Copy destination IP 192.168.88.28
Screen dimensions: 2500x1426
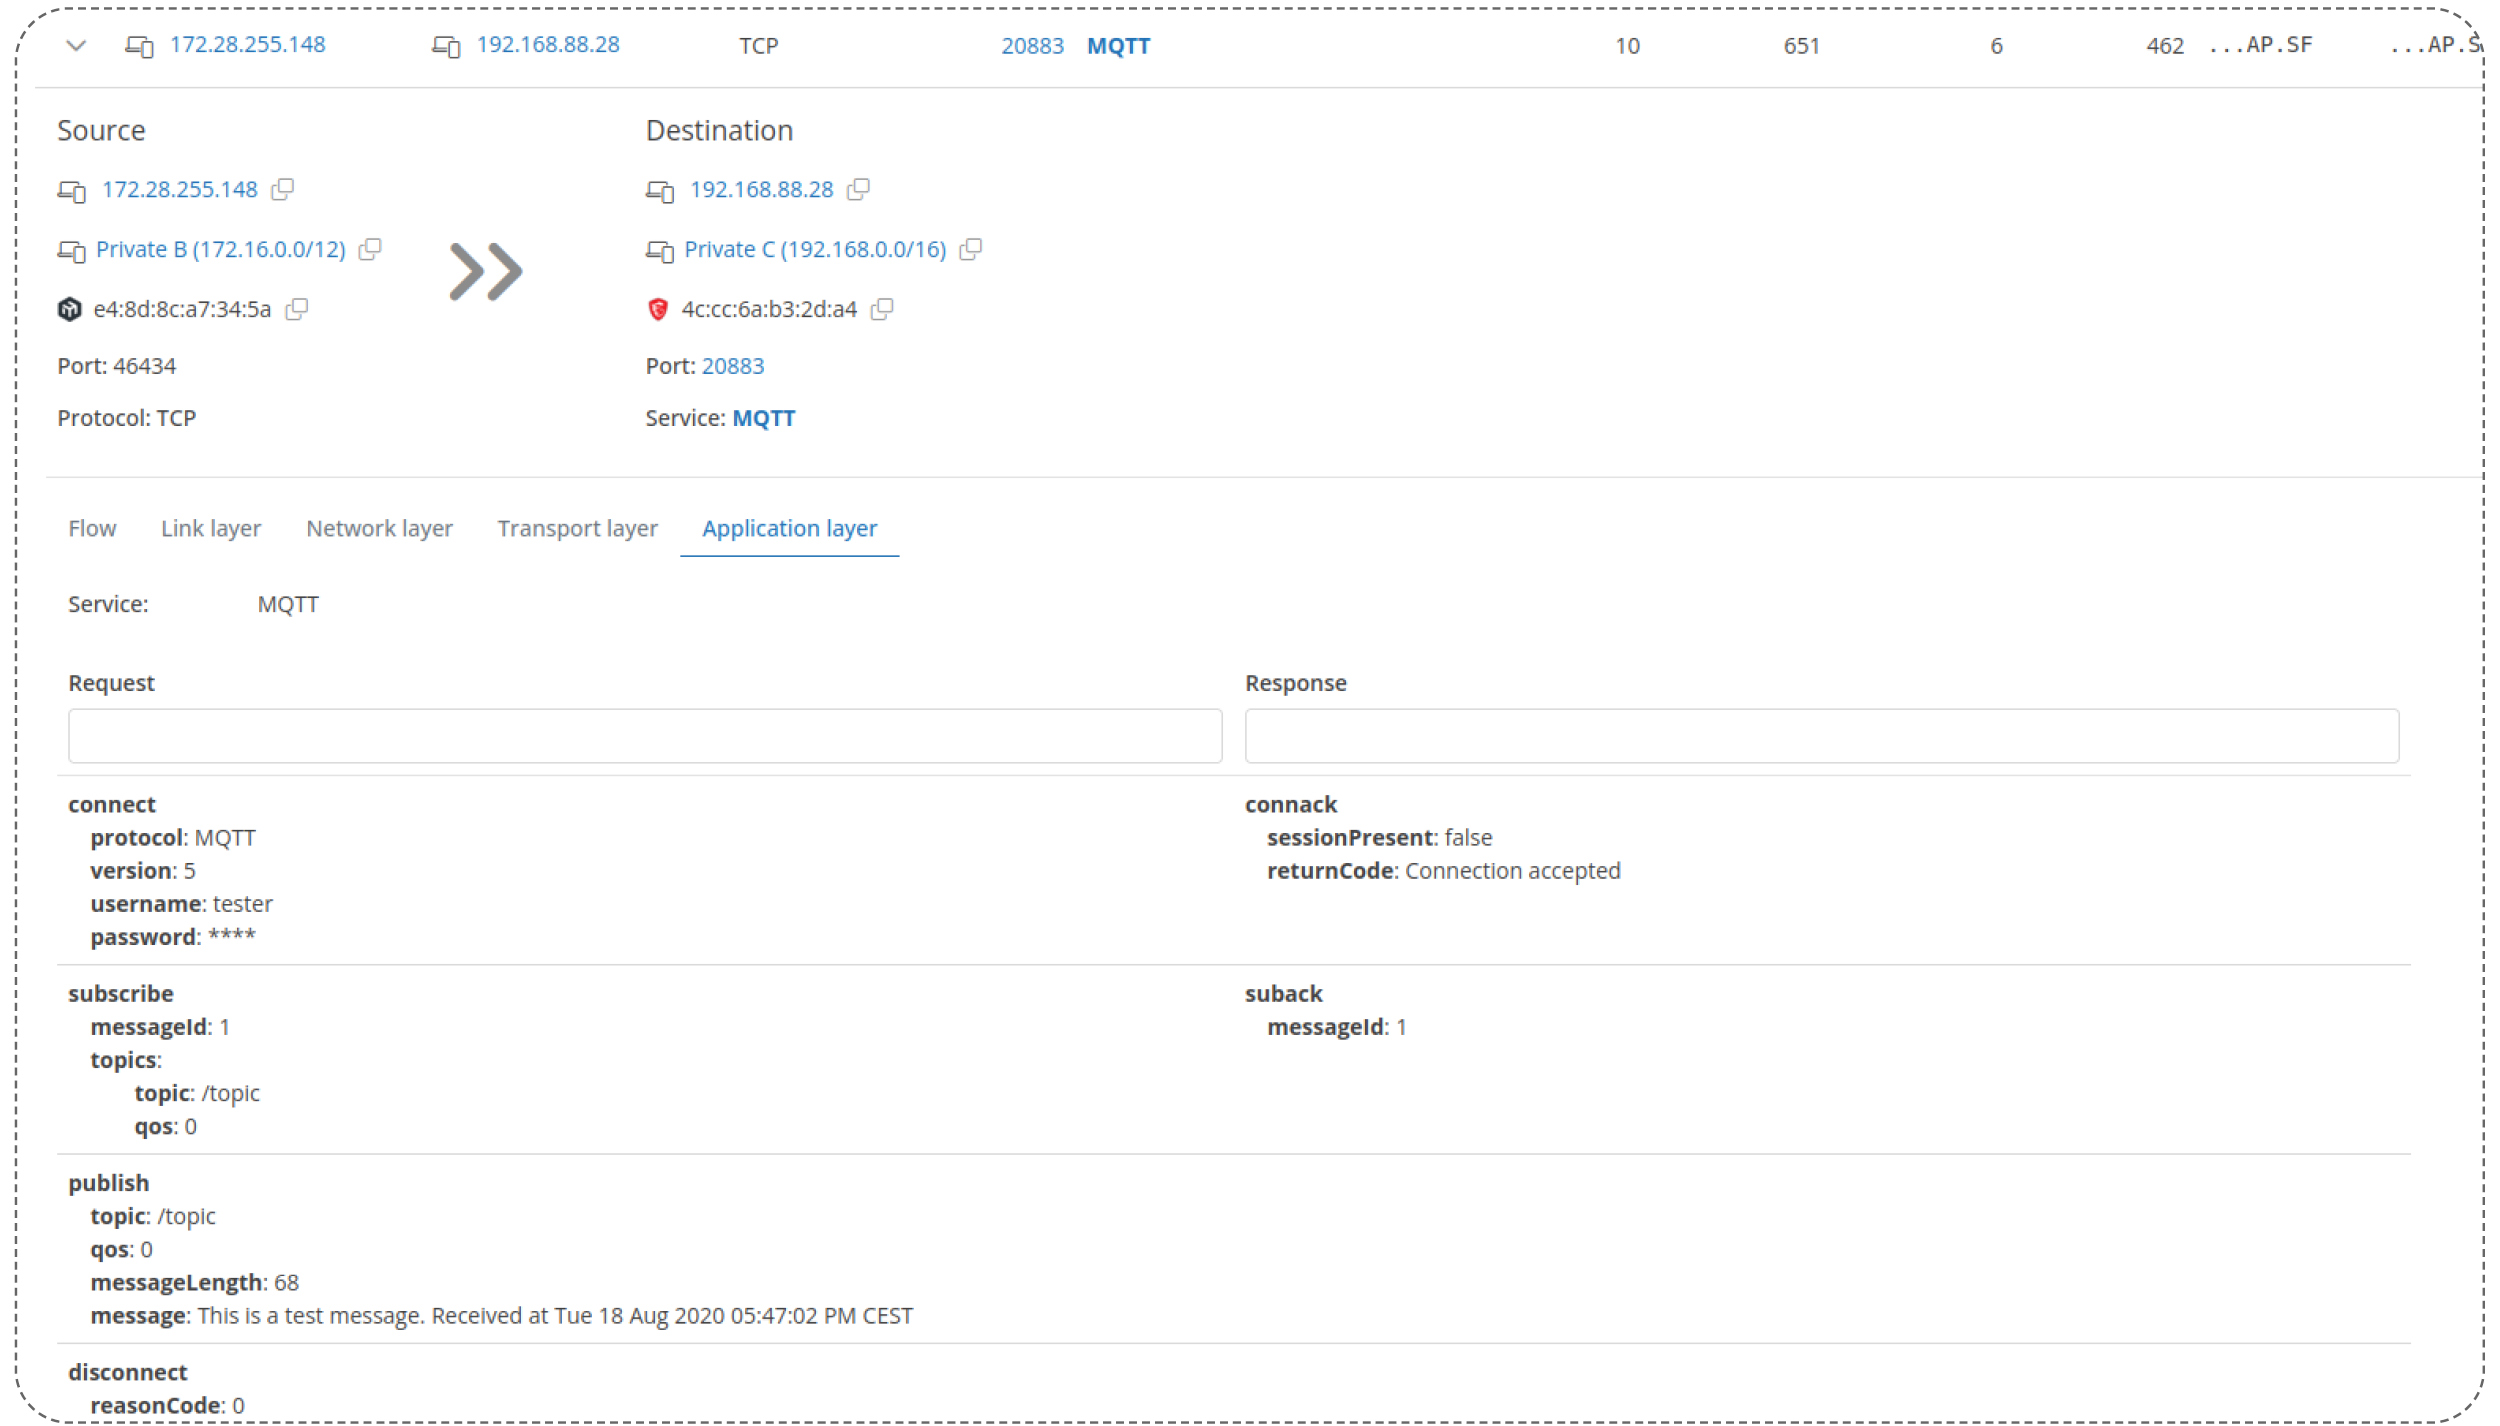(x=858, y=188)
